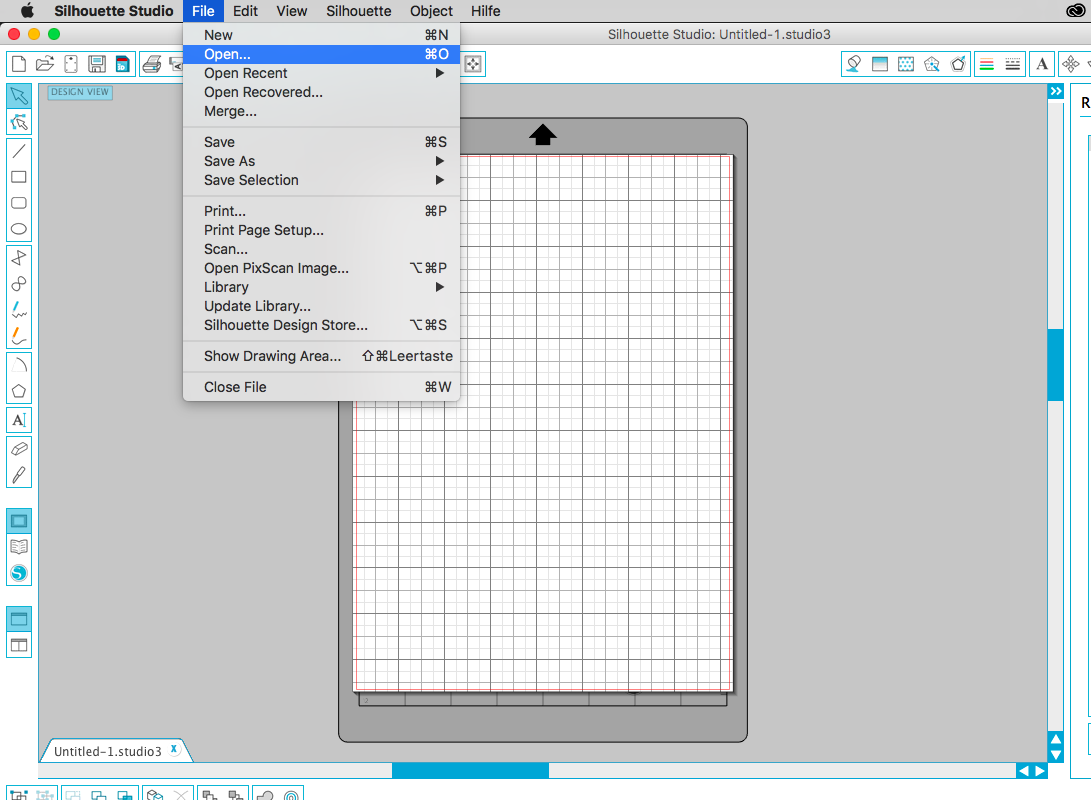Select Merge... in the File menu
Image resolution: width=1091 pixels, height=800 pixels.
click(x=321, y=111)
